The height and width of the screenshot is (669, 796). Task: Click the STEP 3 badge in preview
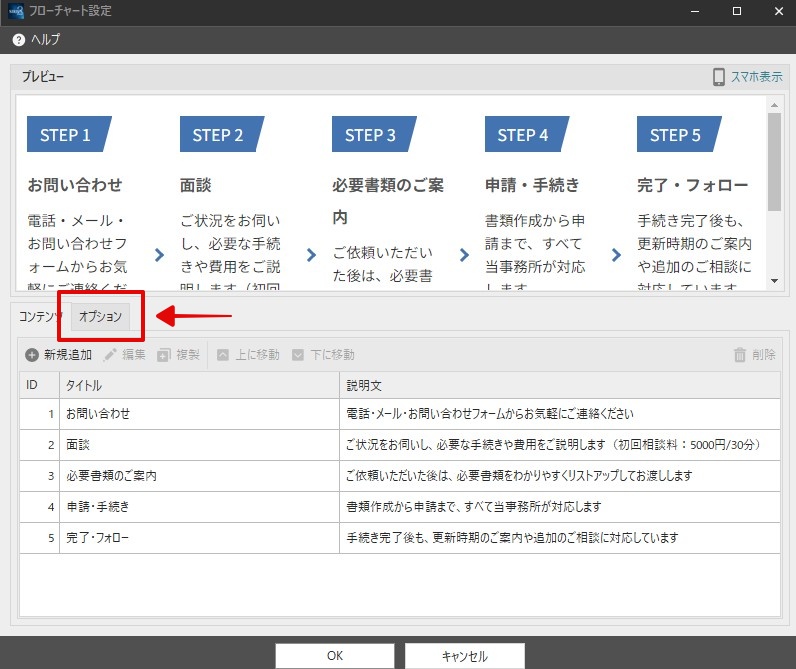coord(374,135)
